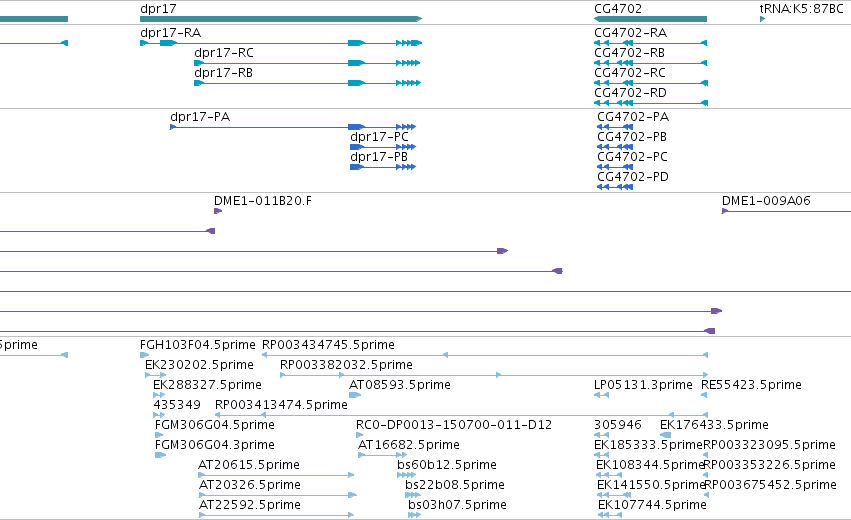Viewport: 851px width, 520px height.
Task: Select the CG4702-RA transcript
Action: tap(650, 43)
